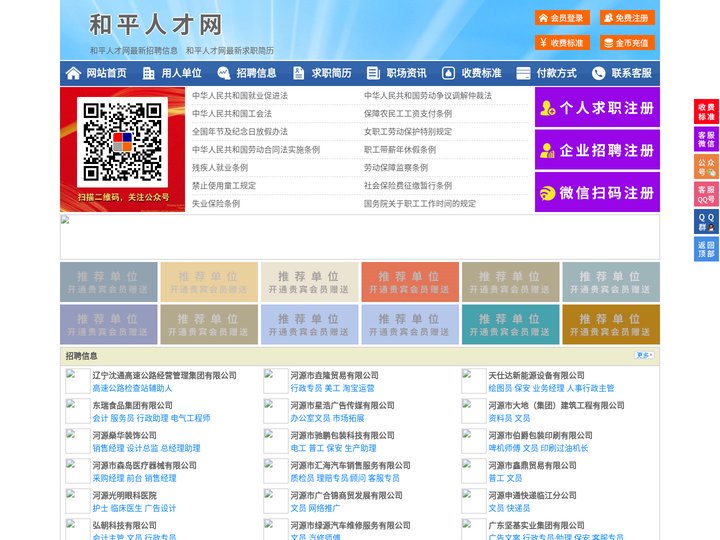Open 招聘信息 in the navigation bar
The width and height of the screenshot is (720, 540).
click(x=256, y=73)
